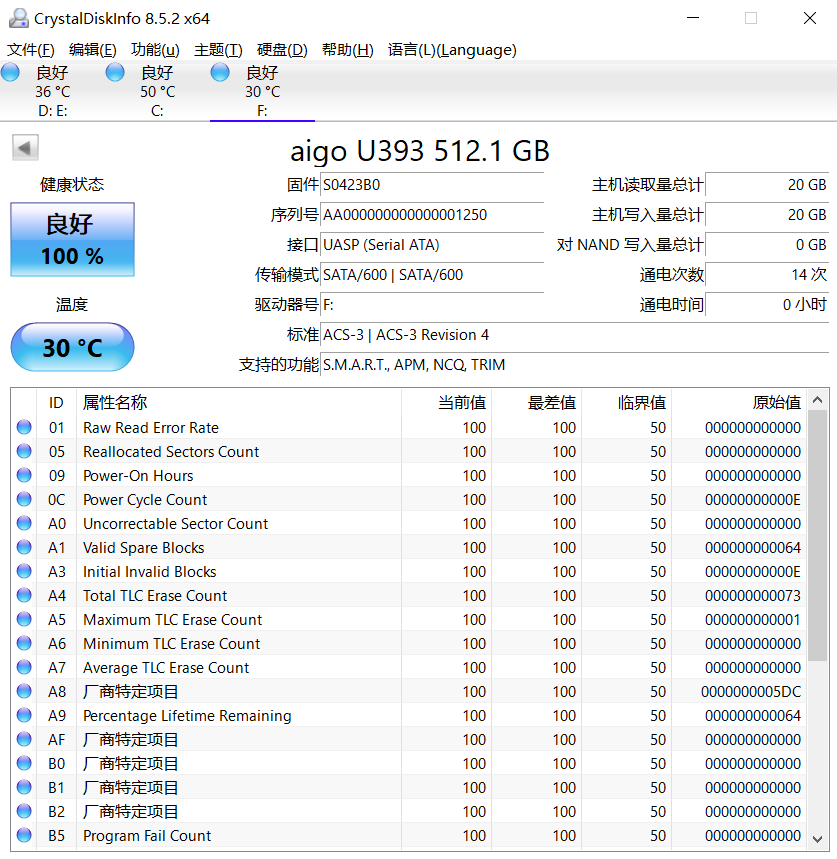Click the supported features field S.M.A.R.T., APM, NCQ, TRIM
Screen dimensions: 837x859
[x=575, y=365]
